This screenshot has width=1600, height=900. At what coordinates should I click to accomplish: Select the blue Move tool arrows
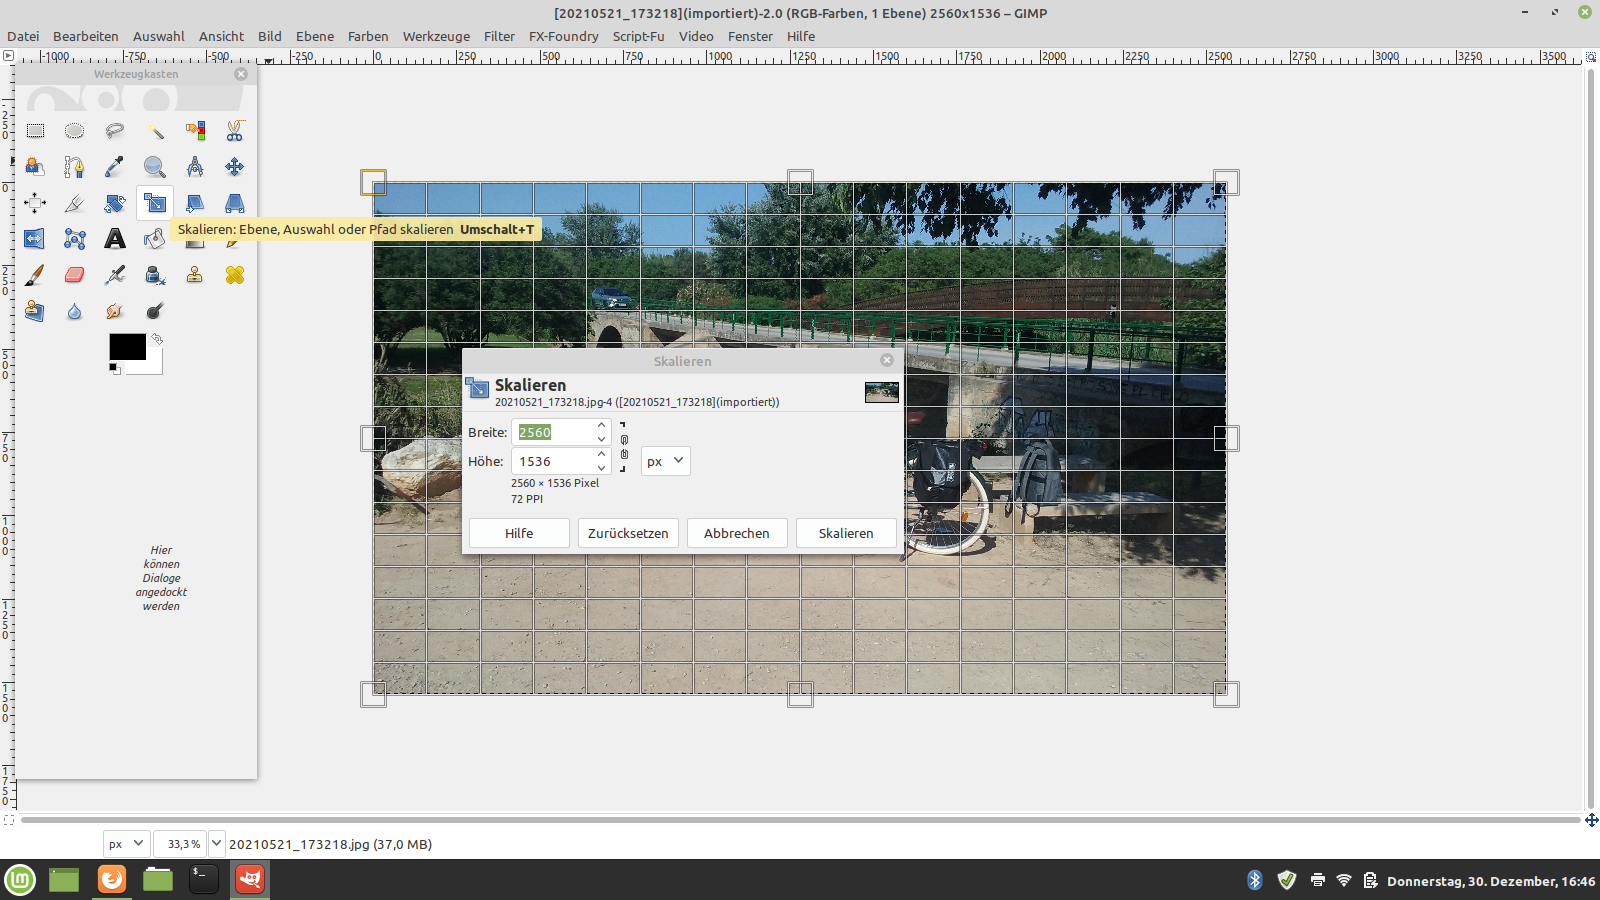pyautogui.click(x=234, y=167)
